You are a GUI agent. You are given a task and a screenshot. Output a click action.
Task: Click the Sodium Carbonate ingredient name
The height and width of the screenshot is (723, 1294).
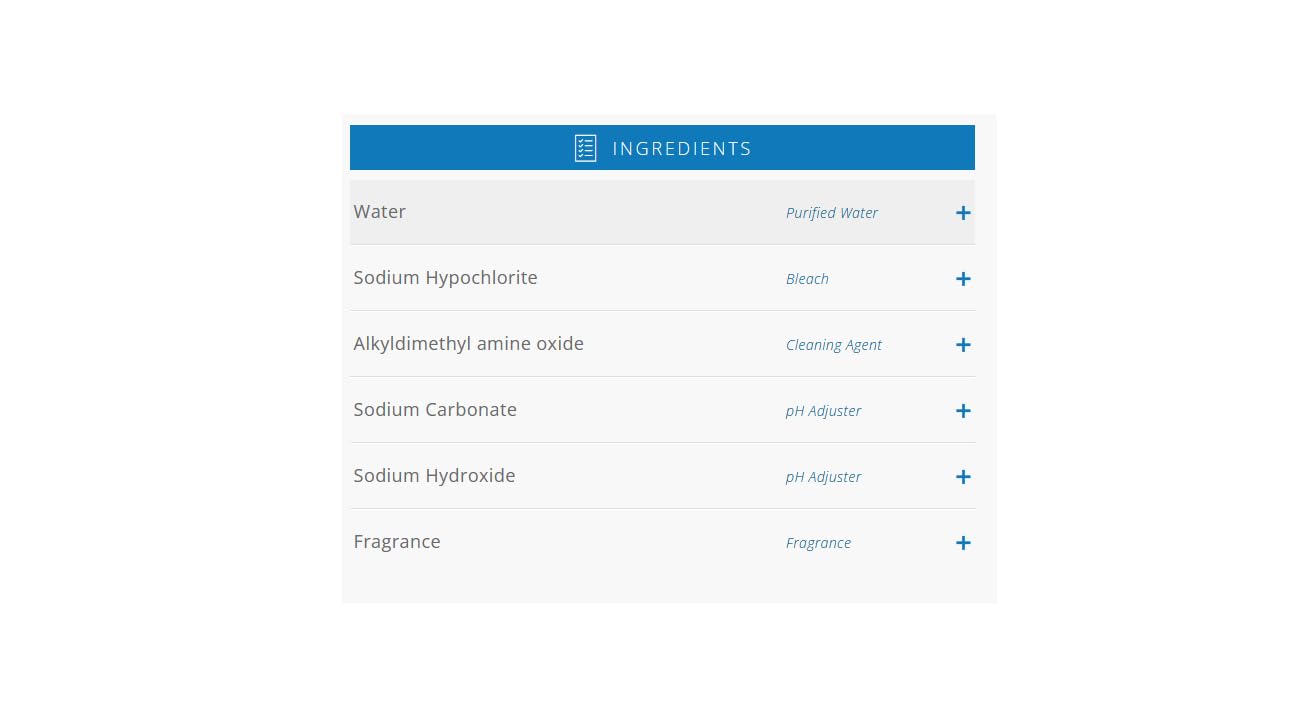tap(435, 410)
